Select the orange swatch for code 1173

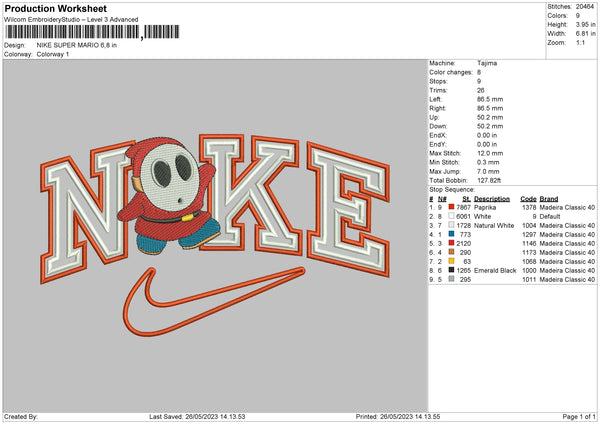pyautogui.click(x=452, y=252)
